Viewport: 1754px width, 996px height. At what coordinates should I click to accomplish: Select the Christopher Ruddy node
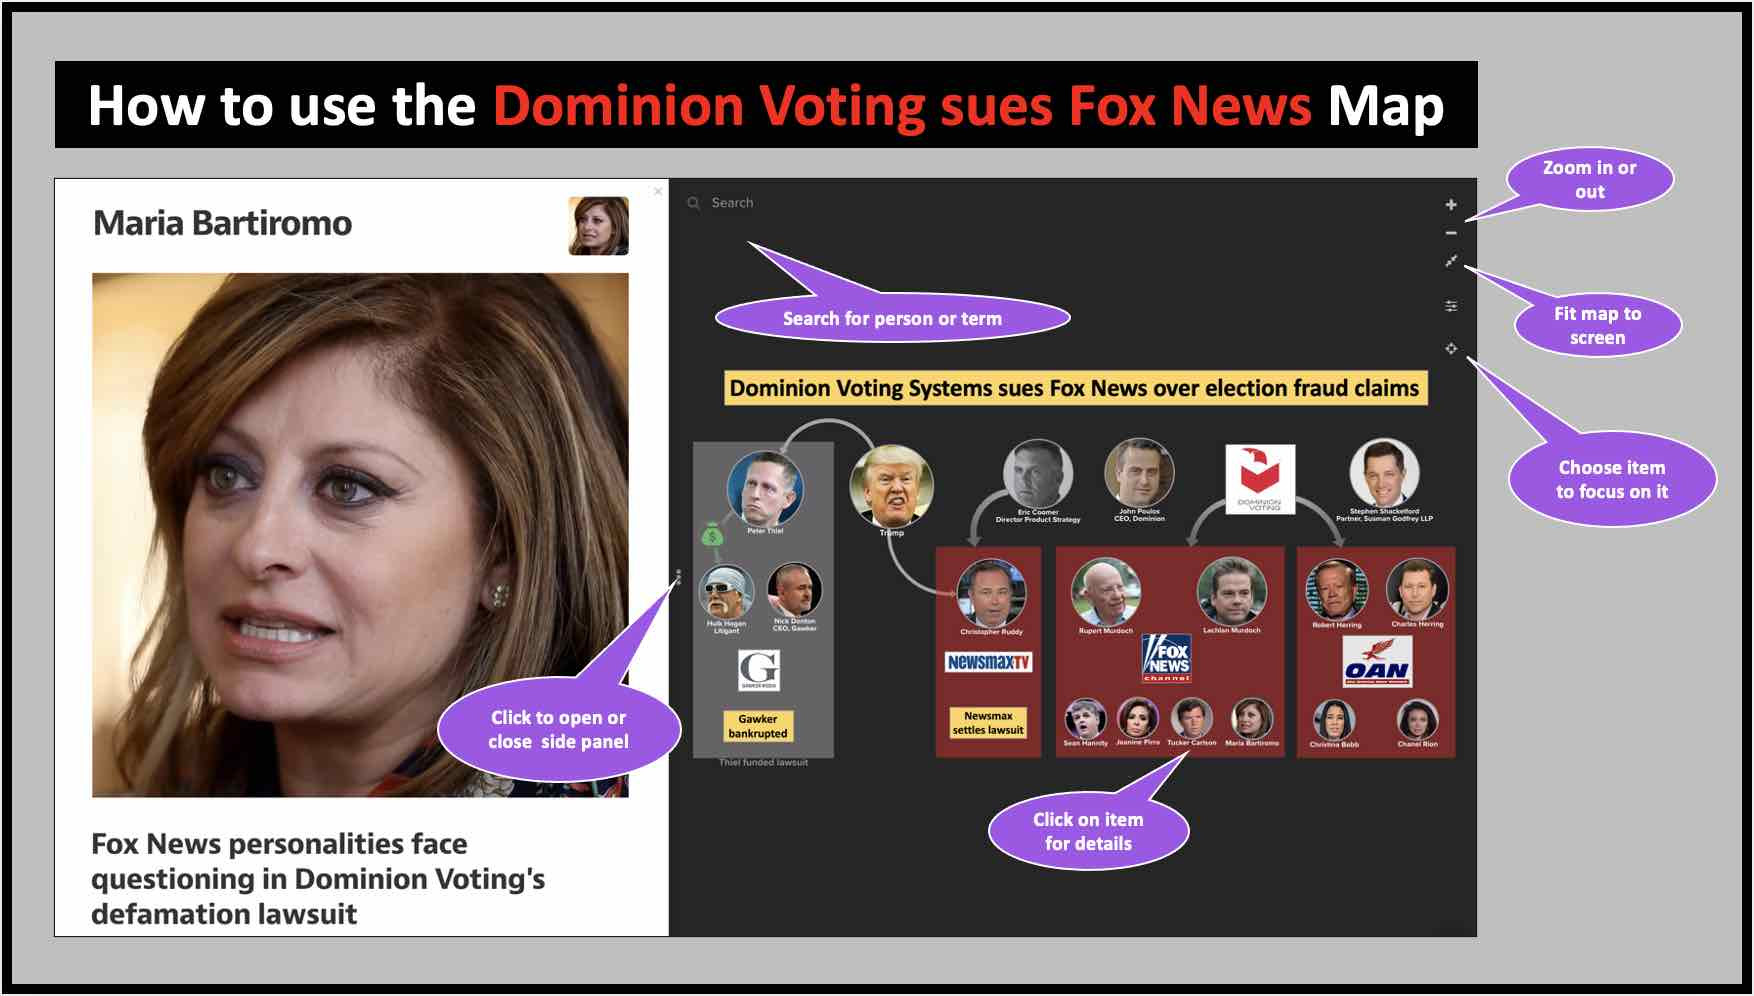point(991,593)
